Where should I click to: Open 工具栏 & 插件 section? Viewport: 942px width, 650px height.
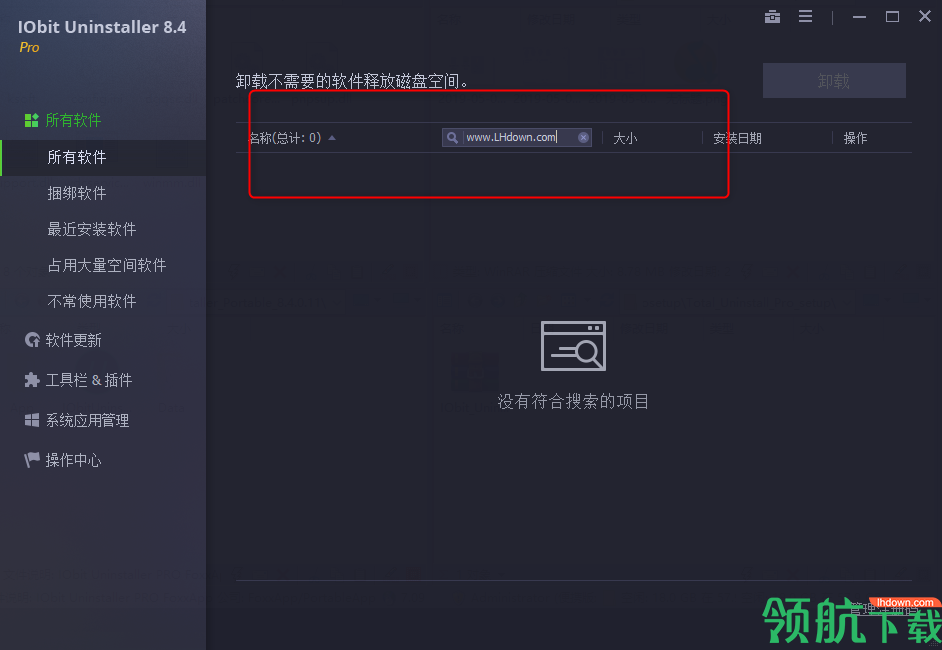(x=89, y=380)
